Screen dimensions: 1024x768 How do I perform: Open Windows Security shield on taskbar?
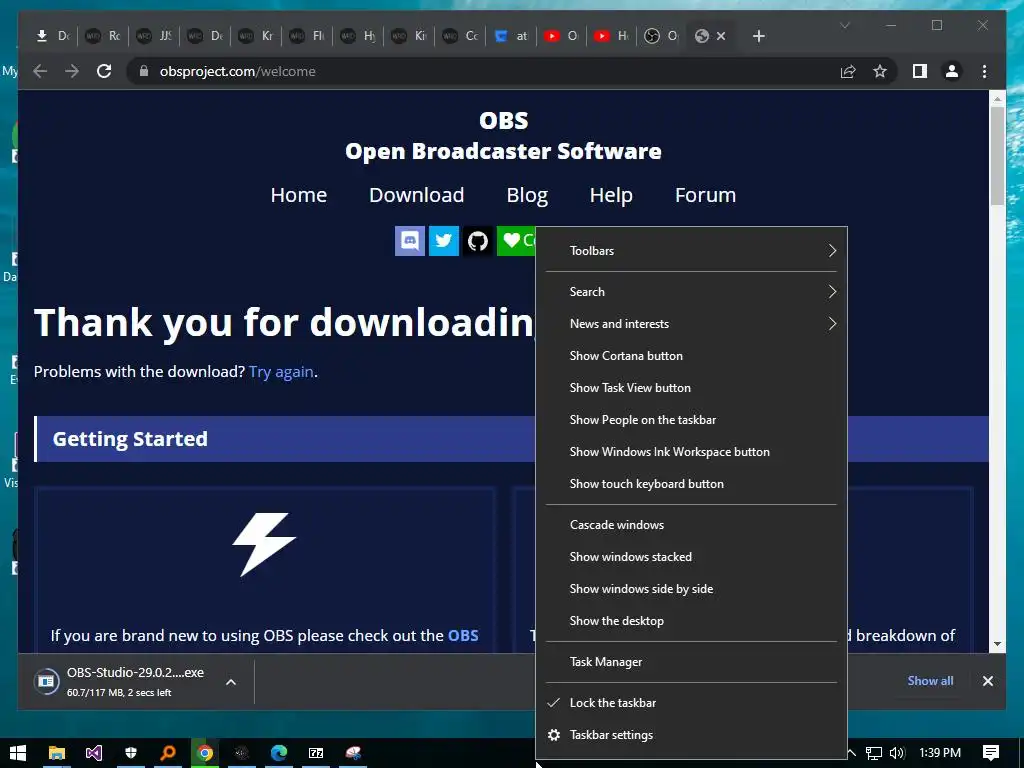click(131, 753)
